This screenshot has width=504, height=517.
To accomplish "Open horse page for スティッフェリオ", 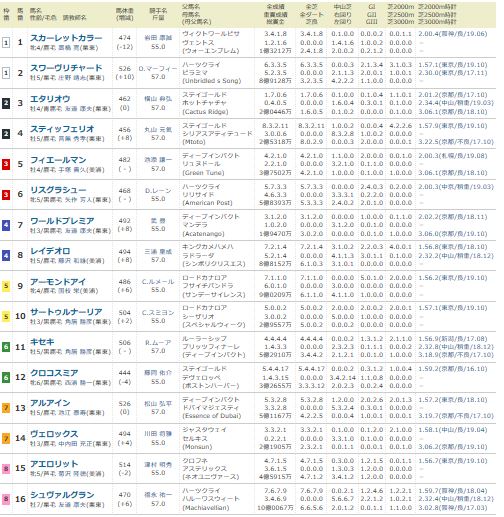I will 62,129.
